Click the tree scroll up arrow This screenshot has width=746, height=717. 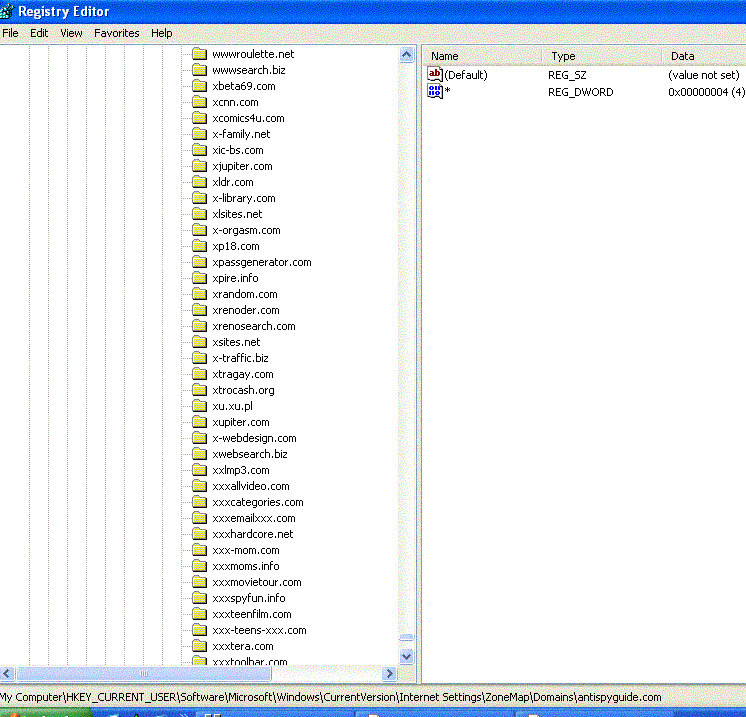click(x=406, y=55)
